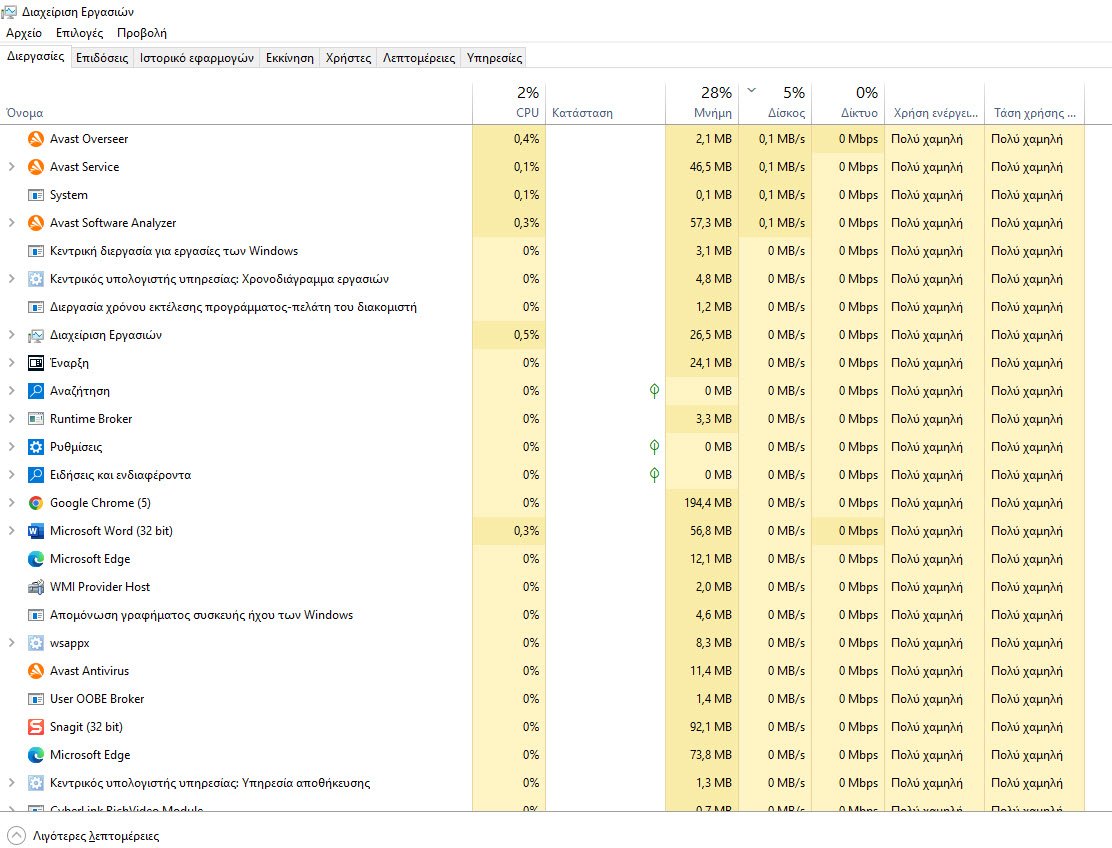Sort by Χρήση ενέργειας column header
1112x848 pixels.
tap(935, 103)
